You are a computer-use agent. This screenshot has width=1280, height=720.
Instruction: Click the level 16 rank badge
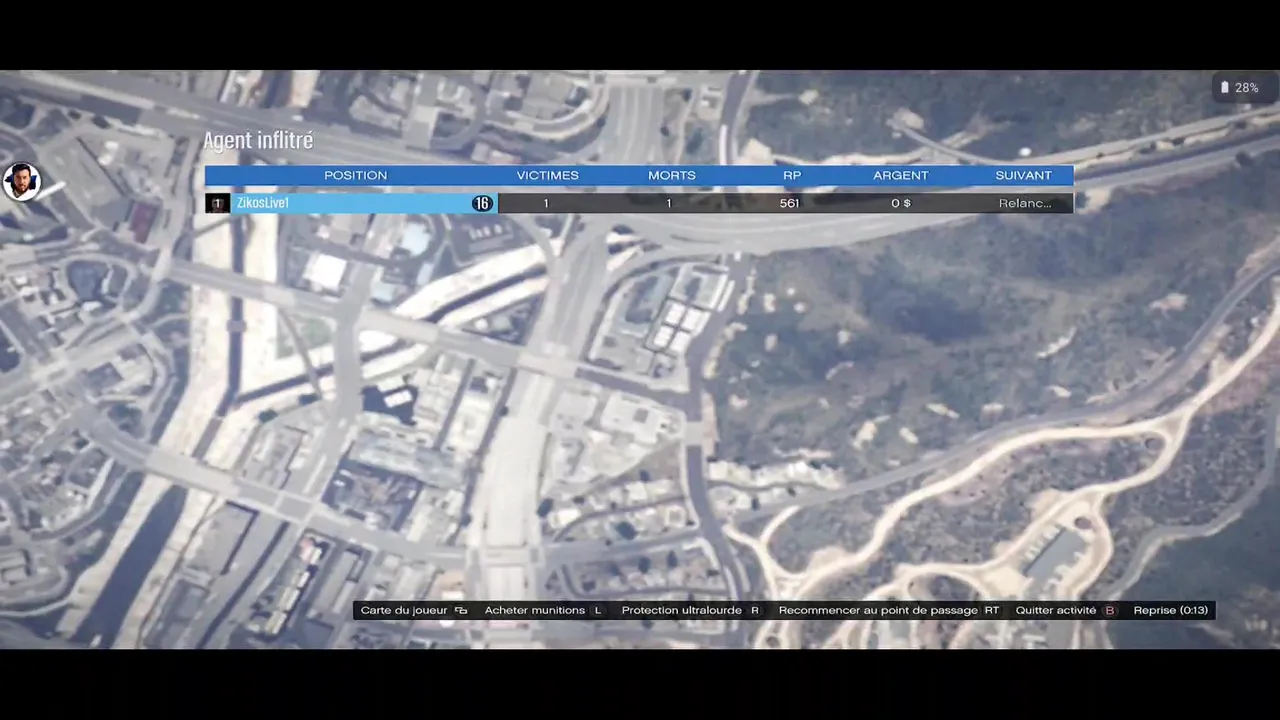pyautogui.click(x=482, y=203)
